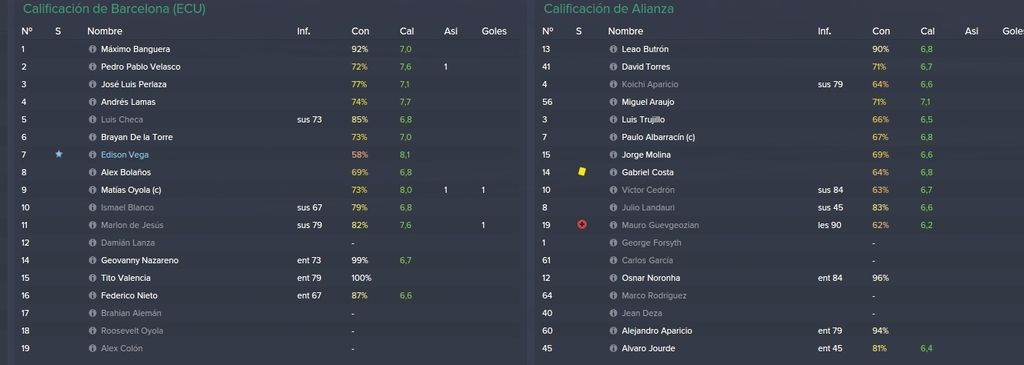1024x365 pixels.
Task: Sort Barcelona table by Con column
Action: click(360, 31)
